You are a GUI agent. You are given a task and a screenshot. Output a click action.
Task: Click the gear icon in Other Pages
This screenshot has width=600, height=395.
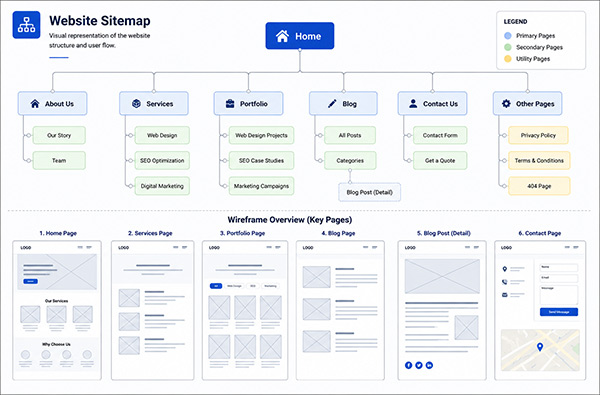point(506,103)
